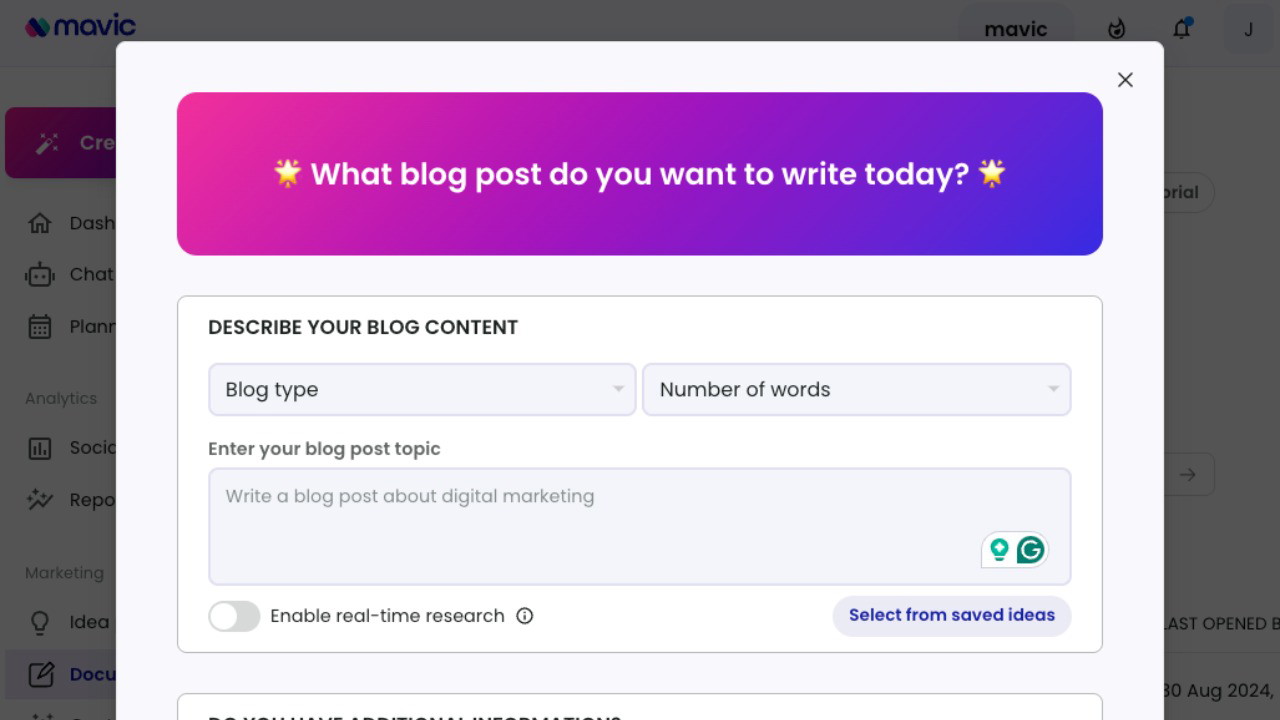Open the Chat robot icon
The width and height of the screenshot is (1280, 720).
tap(40, 275)
